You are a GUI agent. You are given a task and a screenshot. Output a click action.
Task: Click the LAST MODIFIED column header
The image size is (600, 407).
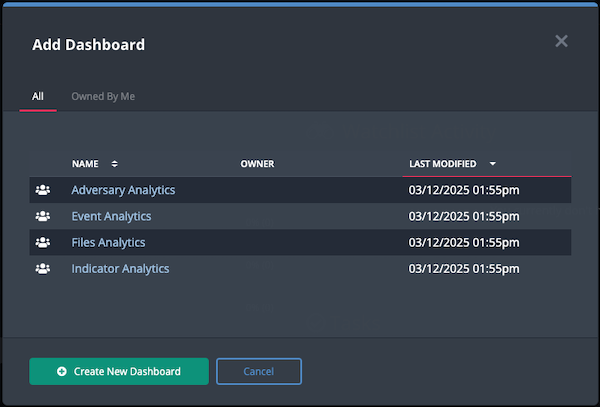[x=443, y=164]
